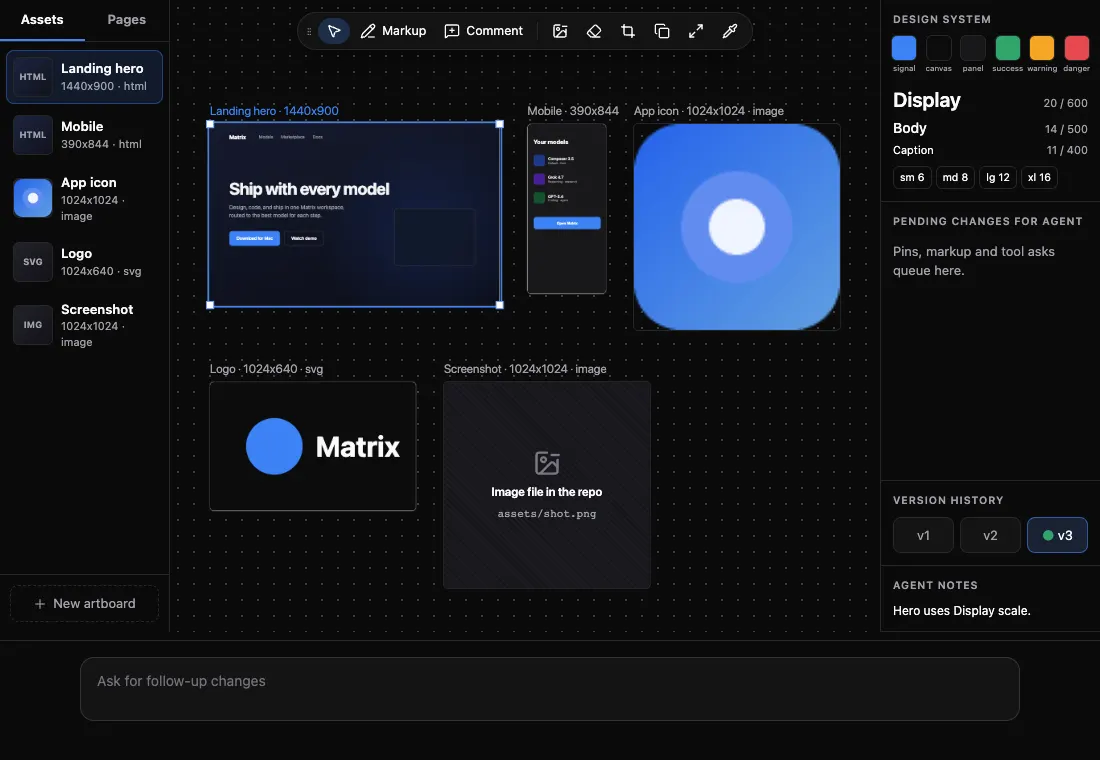This screenshot has height=760, width=1100.
Task: Click blue button in Mobile artboard
Action: click(567, 223)
